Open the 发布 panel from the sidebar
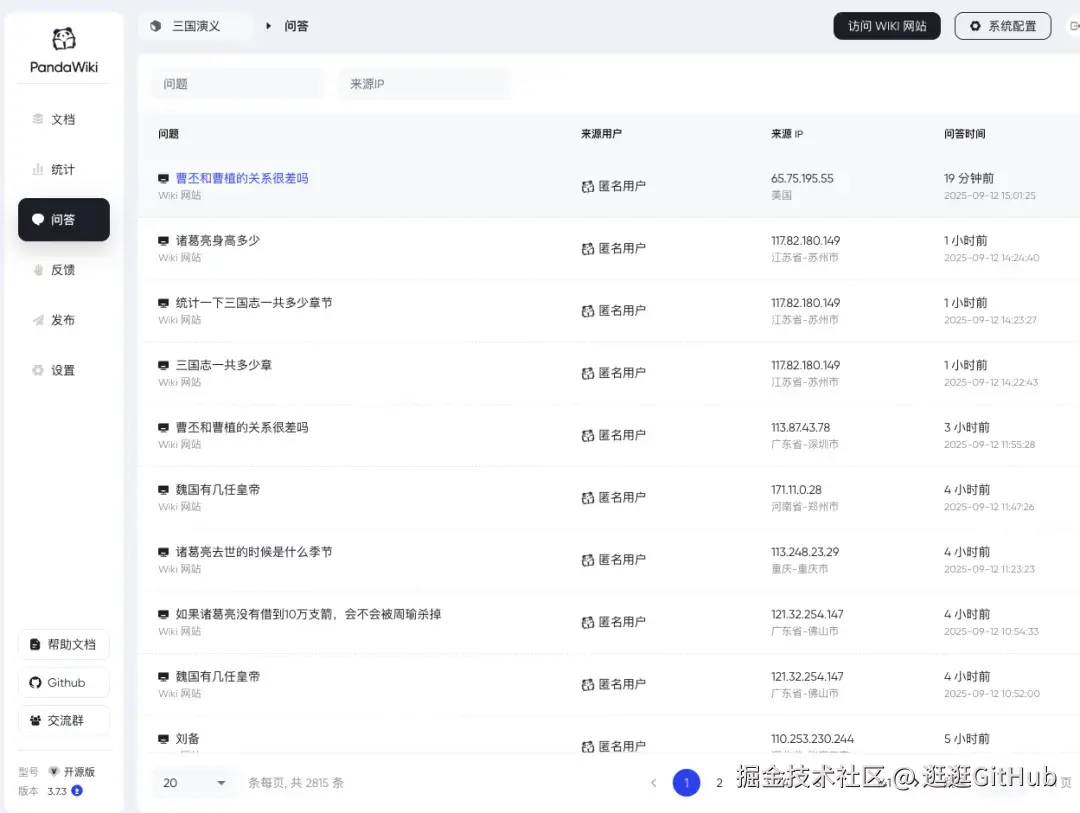1080x813 pixels. tap(63, 320)
